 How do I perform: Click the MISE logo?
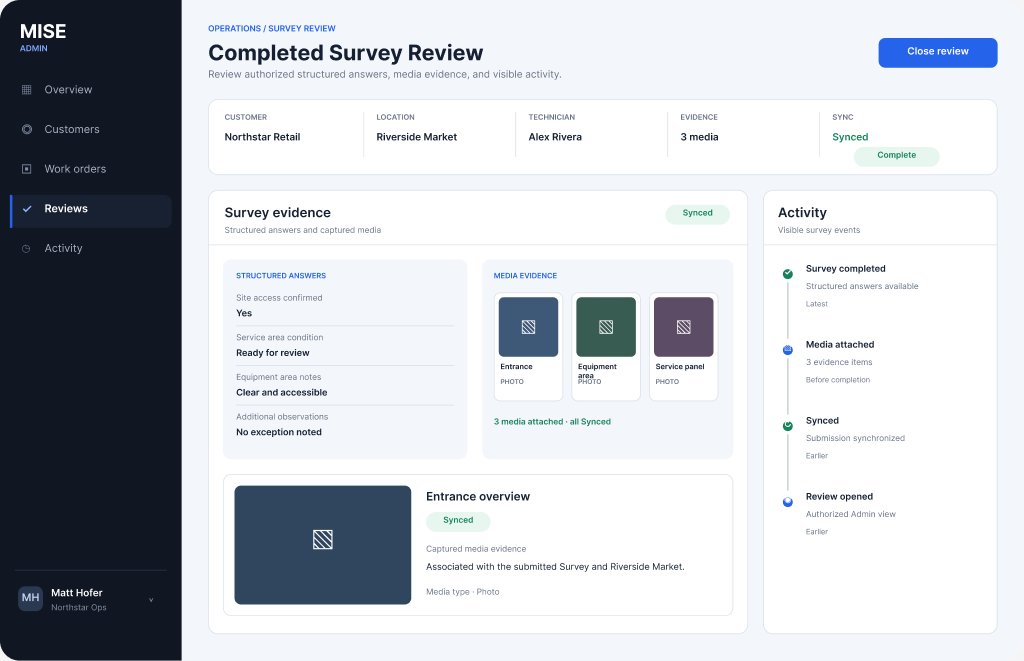click(x=43, y=31)
